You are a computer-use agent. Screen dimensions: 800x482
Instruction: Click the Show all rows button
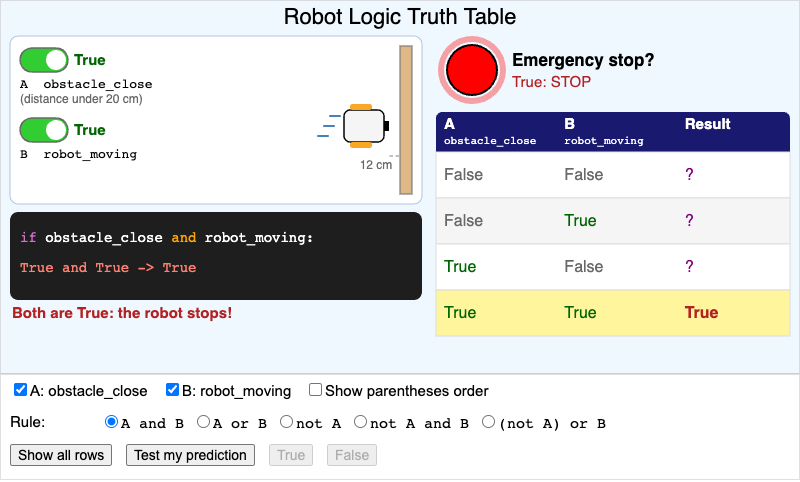coord(61,455)
